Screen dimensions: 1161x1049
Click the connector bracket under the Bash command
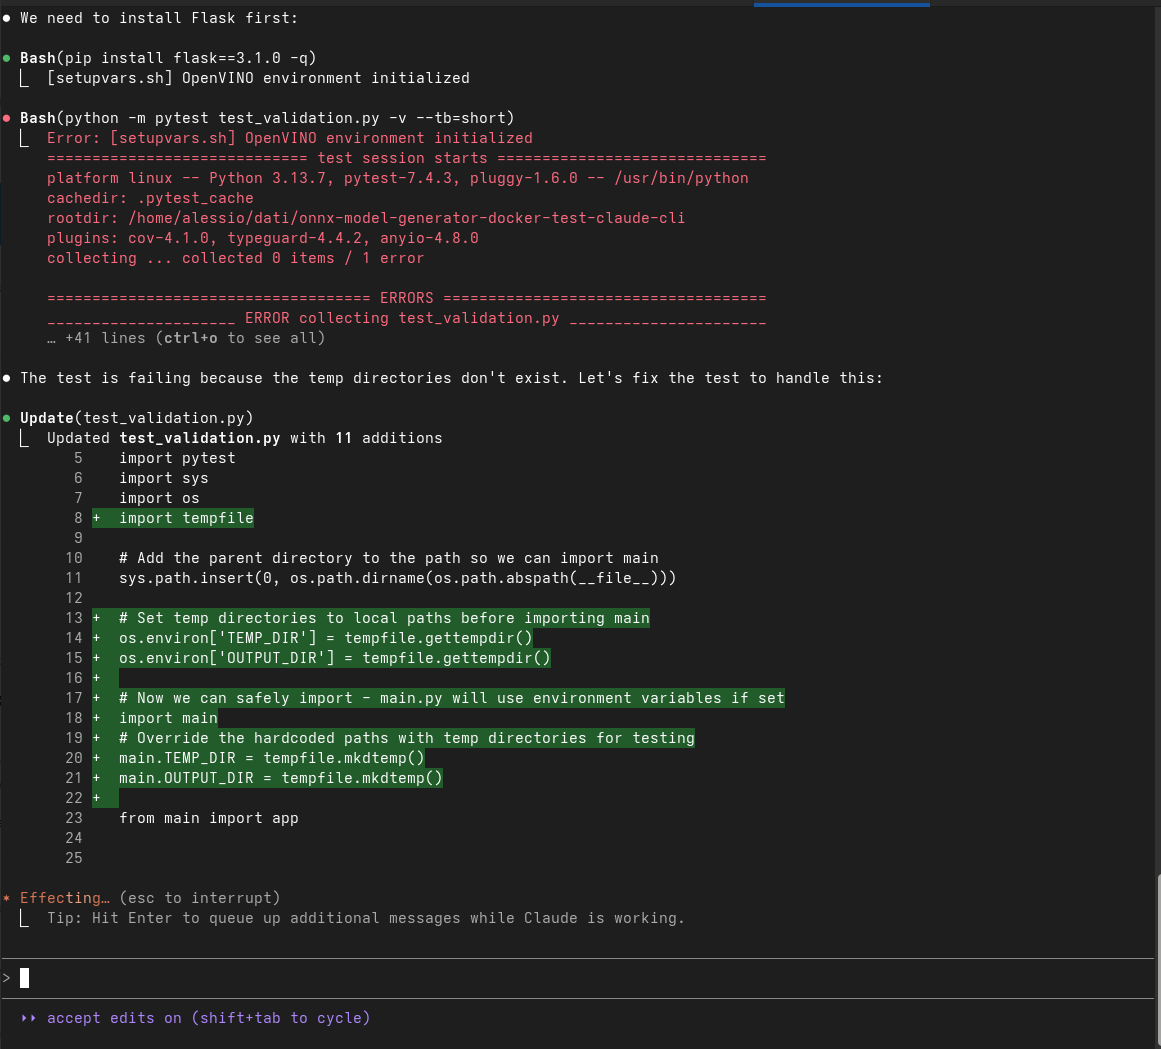point(25,78)
